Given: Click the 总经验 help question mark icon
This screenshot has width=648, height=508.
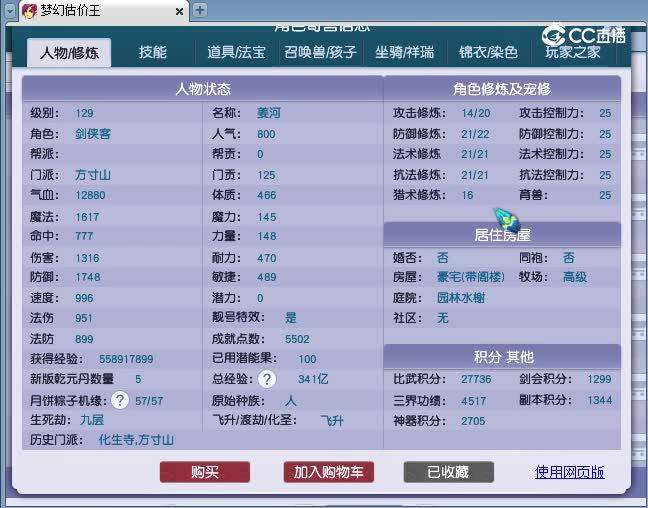Looking at the screenshot, I should coord(267,379).
